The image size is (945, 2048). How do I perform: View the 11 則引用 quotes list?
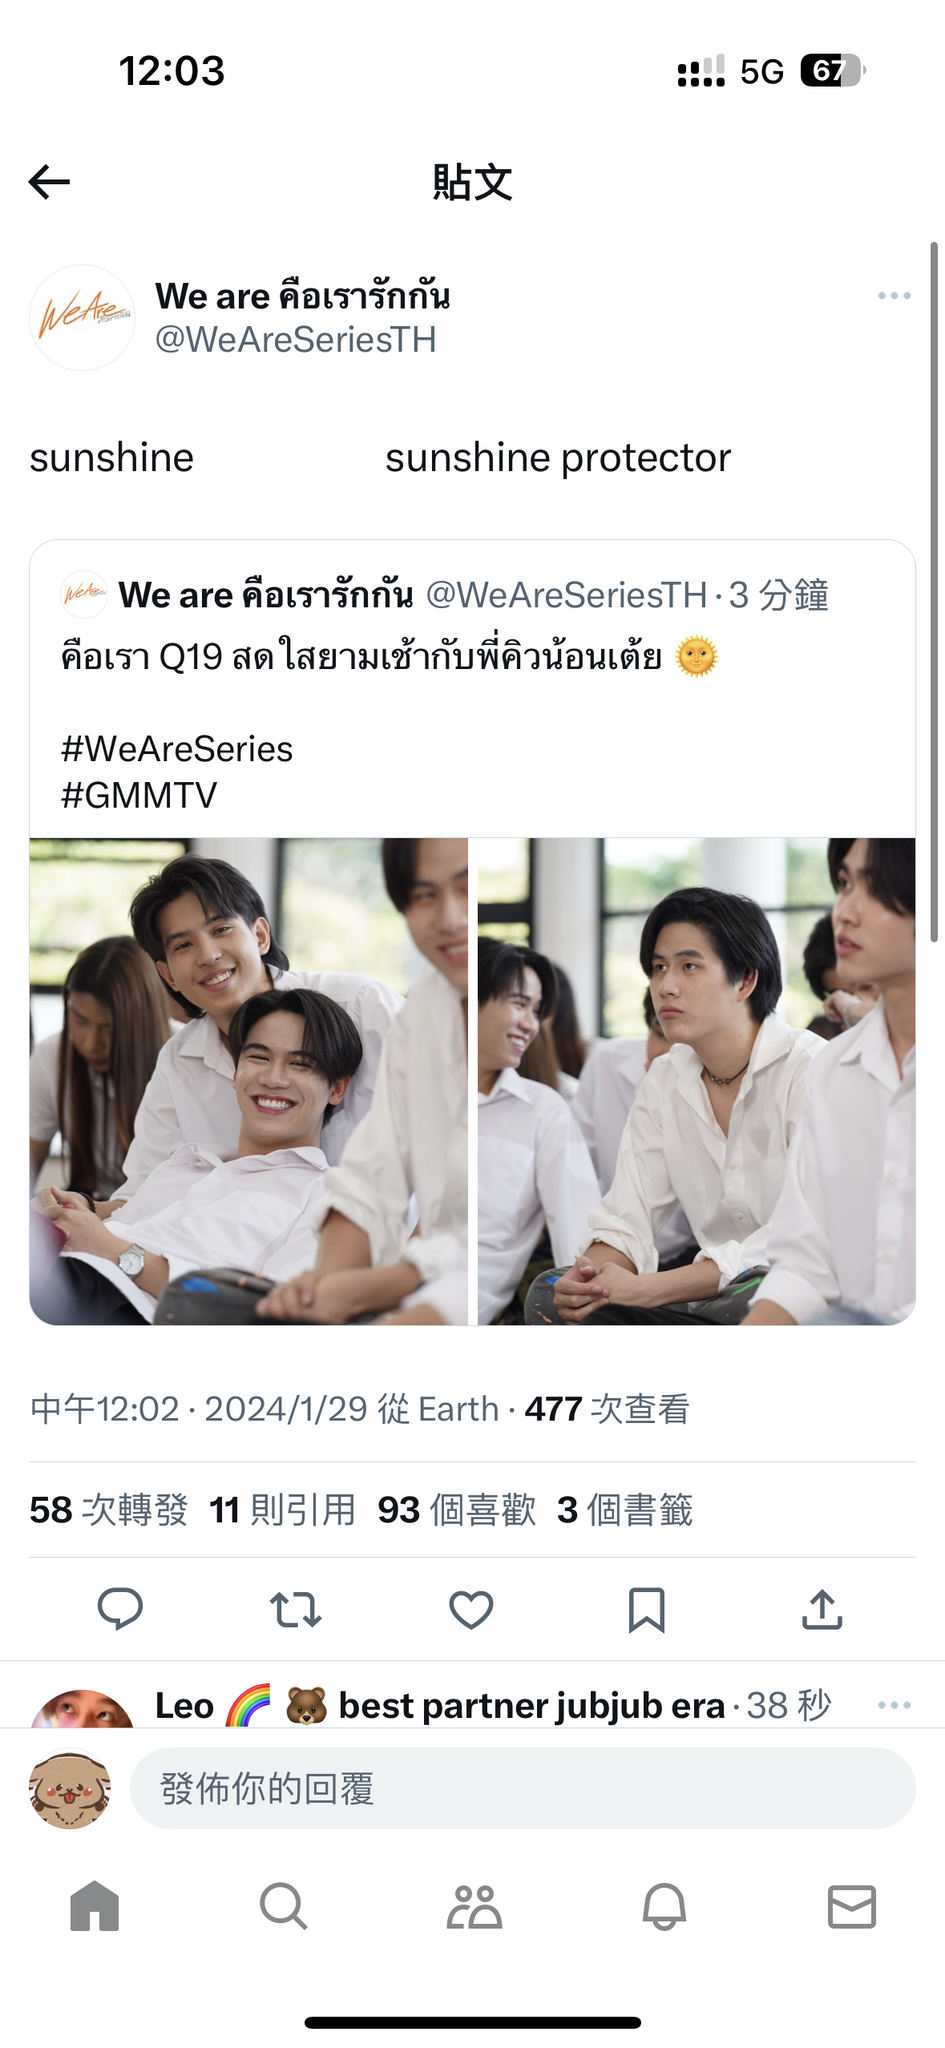283,1509
